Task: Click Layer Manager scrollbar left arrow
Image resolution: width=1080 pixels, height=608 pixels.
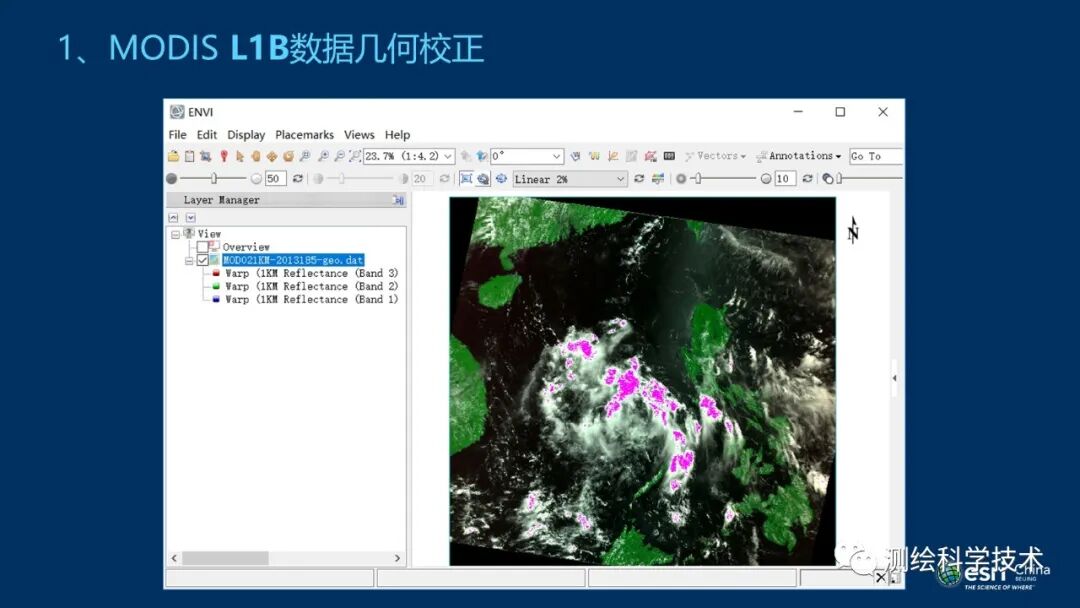Action: [x=174, y=558]
